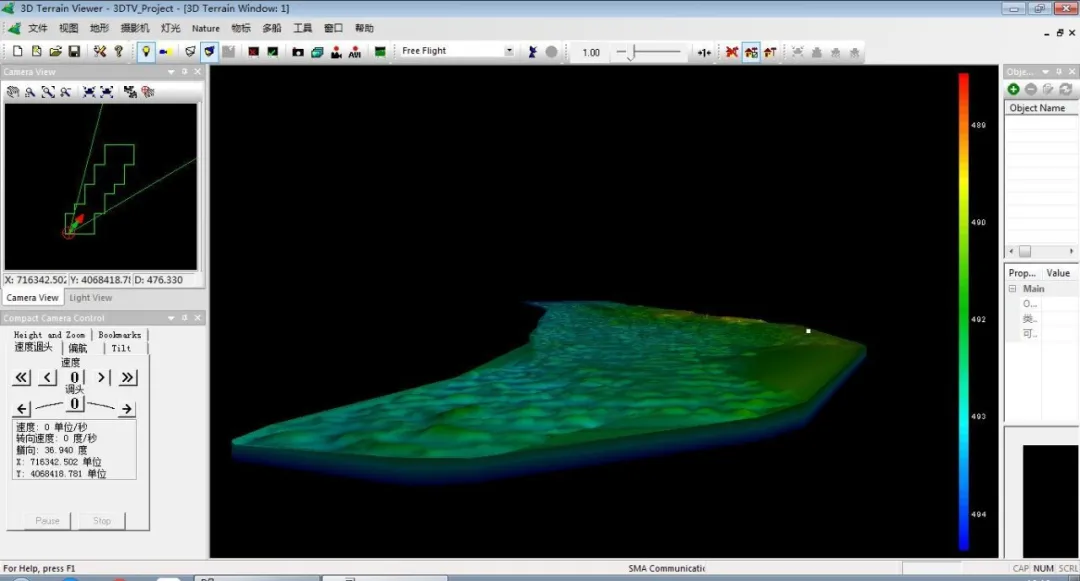The image size is (1080, 581).
Task: Take a snapshot with the camera icon
Action: click(298, 52)
